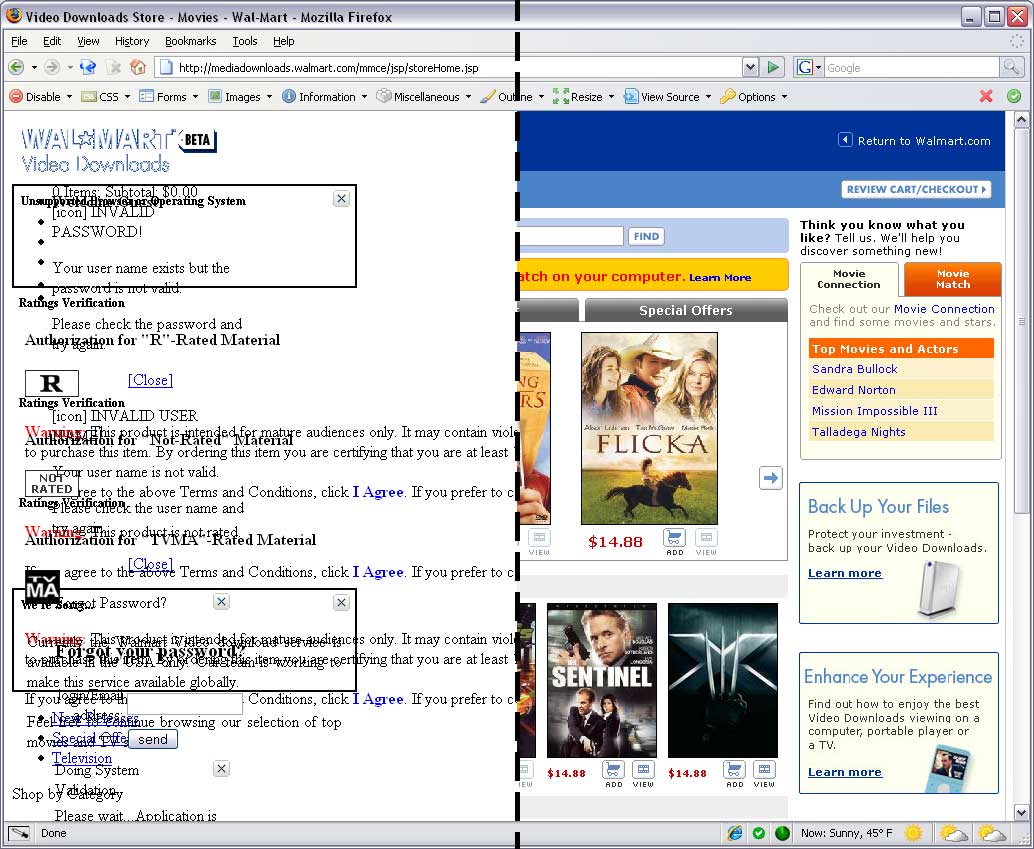Image resolution: width=1034 pixels, height=849 pixels.
Task: Reload the current page
Action: point(88,67)
